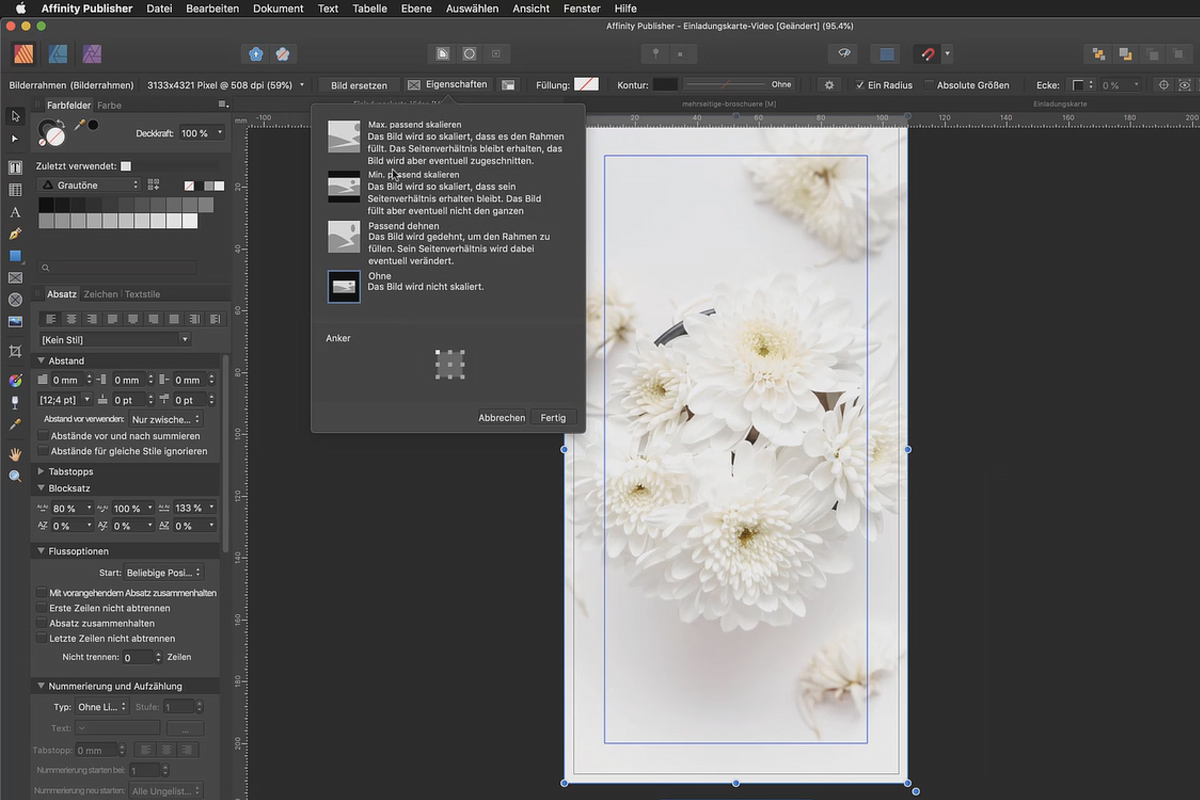The image size is (1200, 800).
Task: Click the Fertig button
Action: (x=553, y=417)
